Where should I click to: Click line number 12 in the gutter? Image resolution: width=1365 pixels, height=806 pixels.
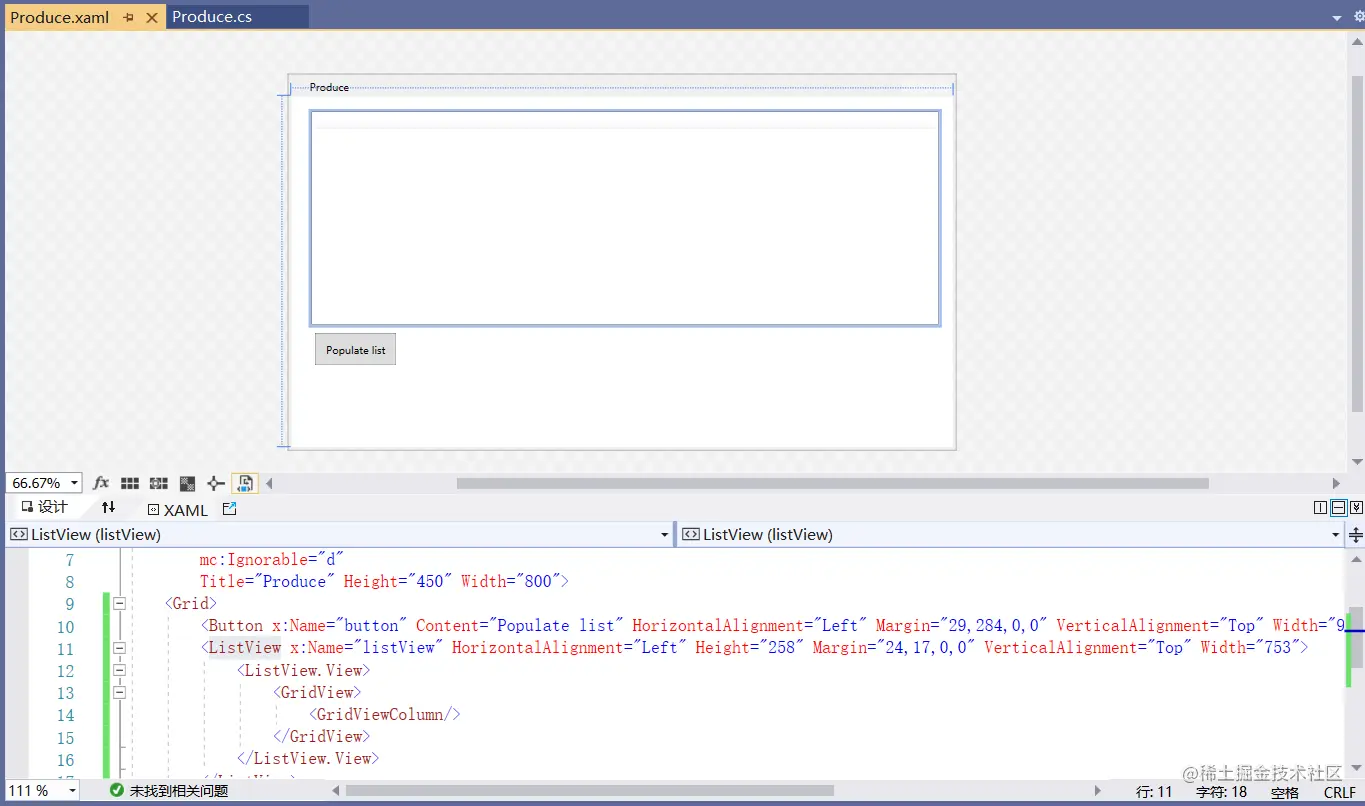pos(65,670)
